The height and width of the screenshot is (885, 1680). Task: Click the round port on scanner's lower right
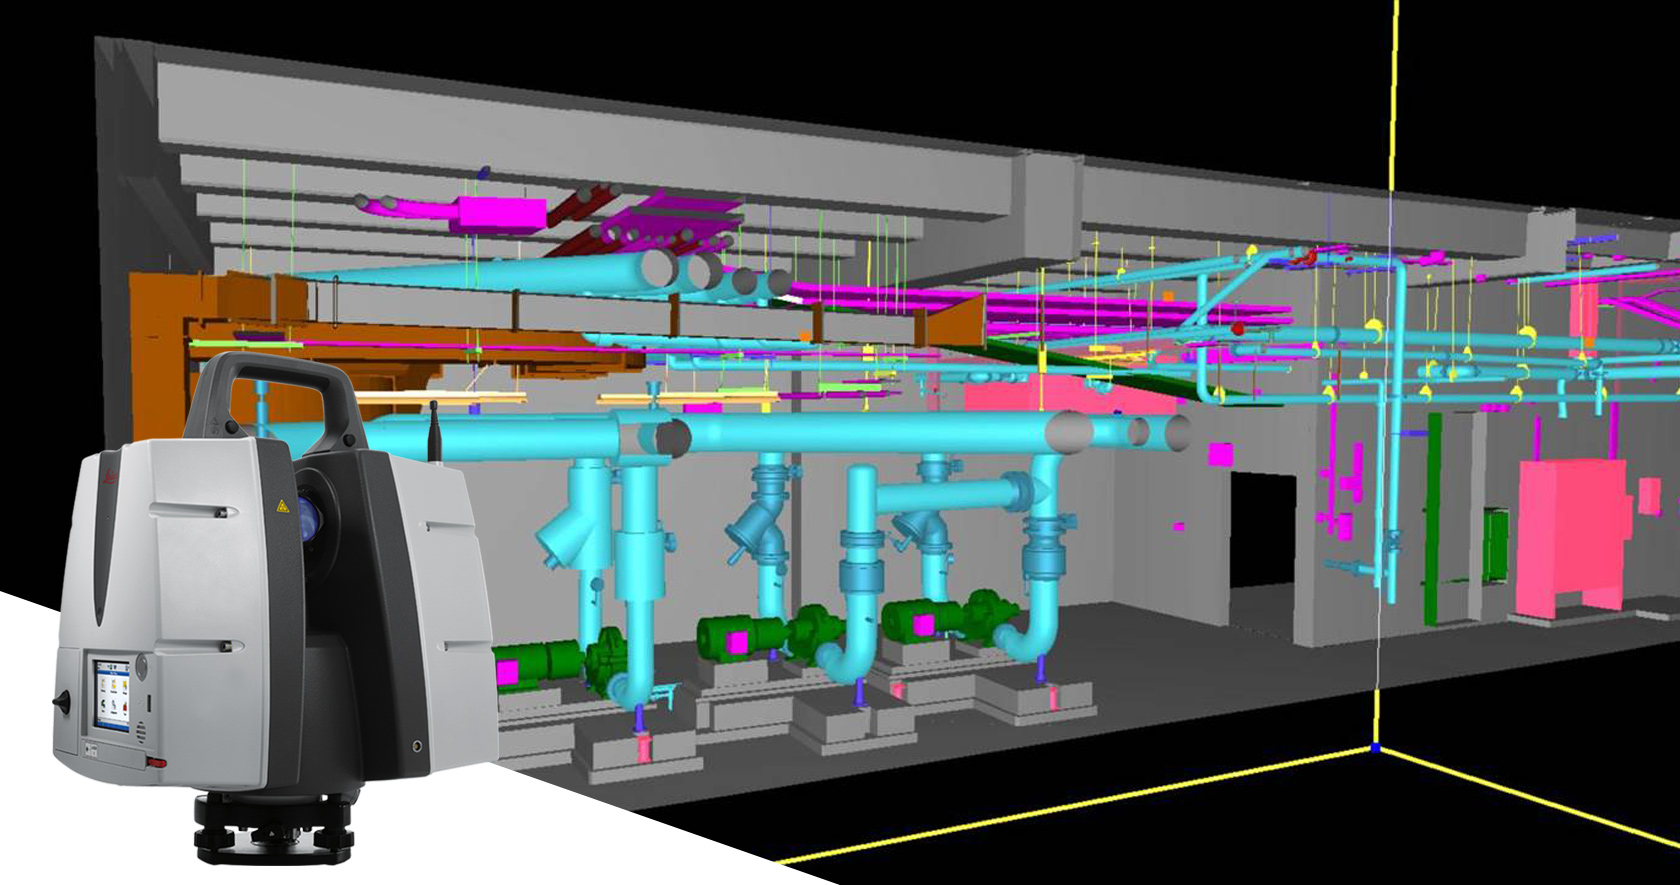click(x=417, y=746)
